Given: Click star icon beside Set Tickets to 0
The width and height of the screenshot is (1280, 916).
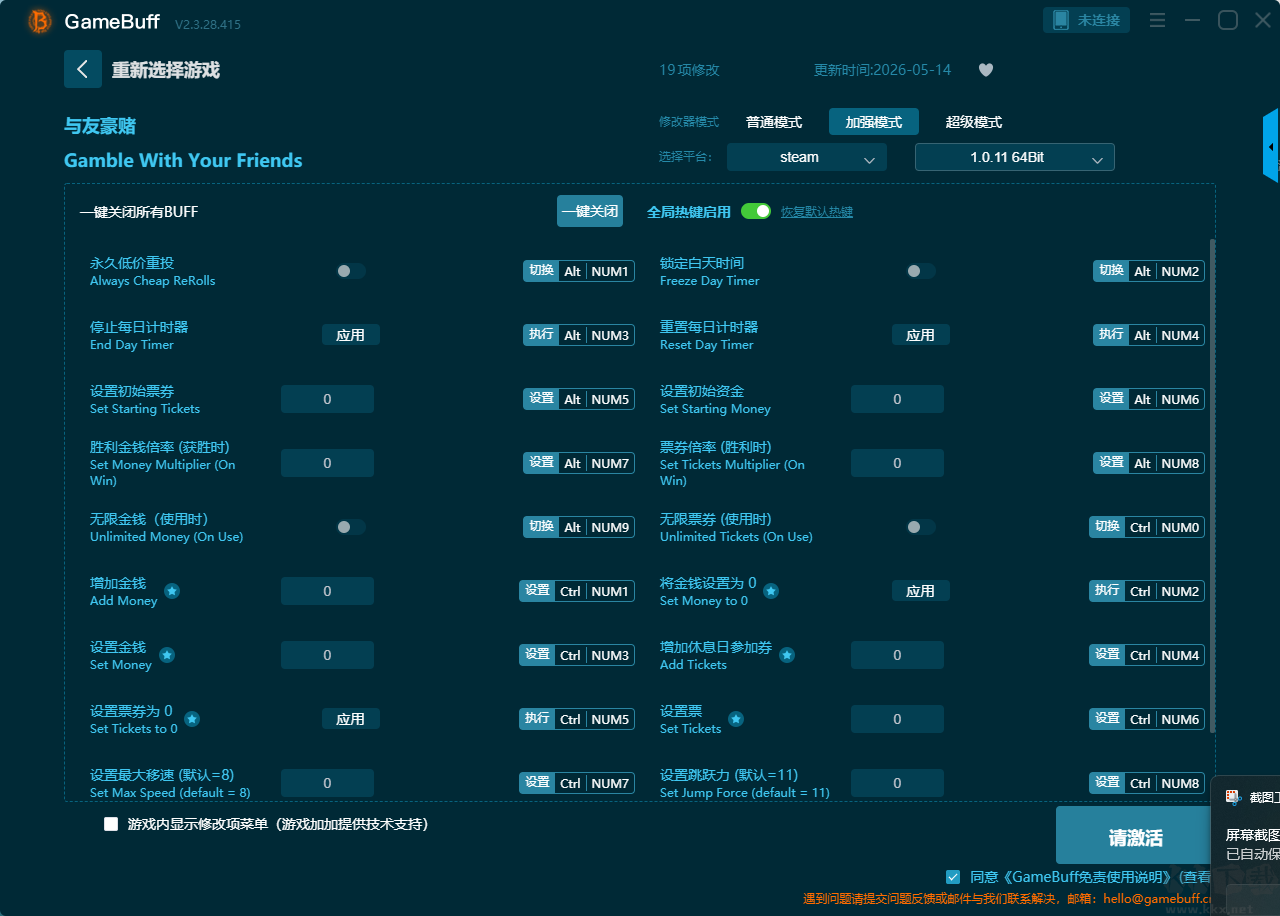Looking at the screenshot, I should click(x=192, y=719).
